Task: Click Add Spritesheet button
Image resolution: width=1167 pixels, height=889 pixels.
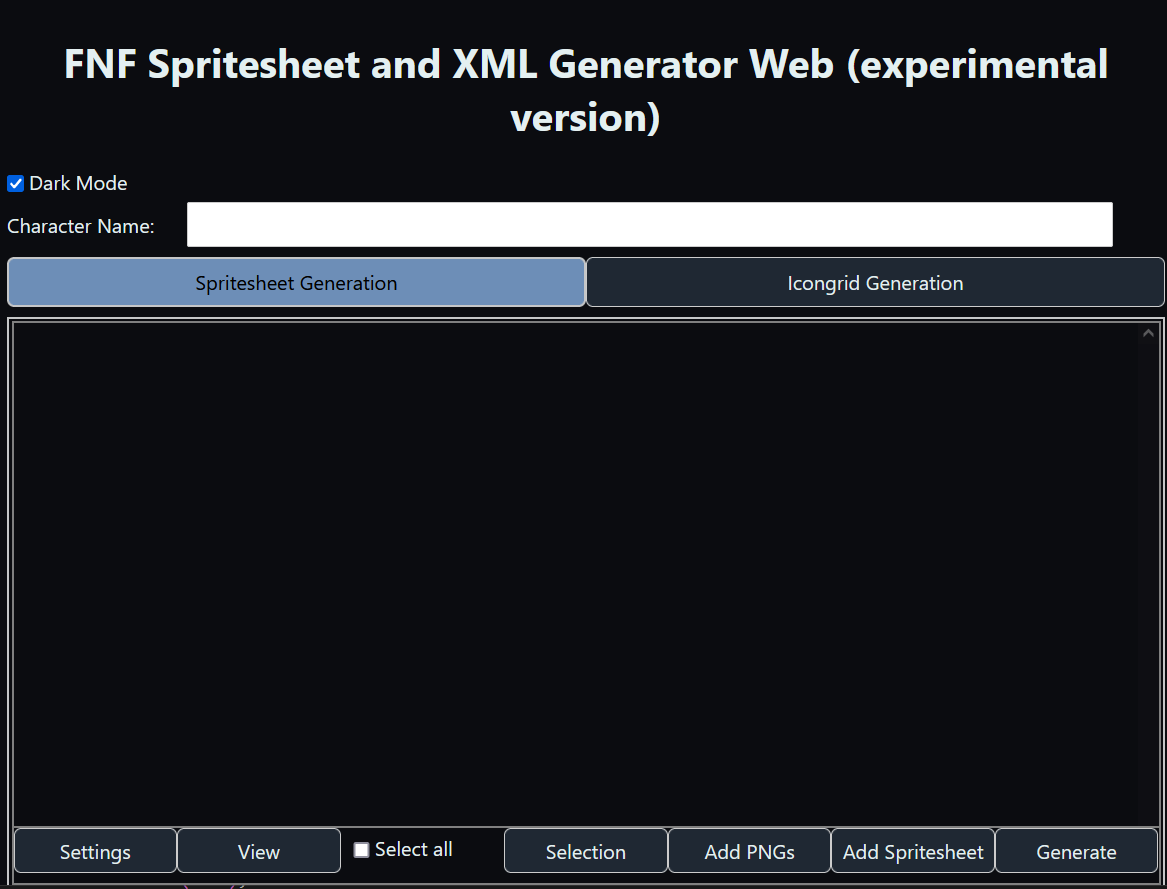Action: pos(913,851)
